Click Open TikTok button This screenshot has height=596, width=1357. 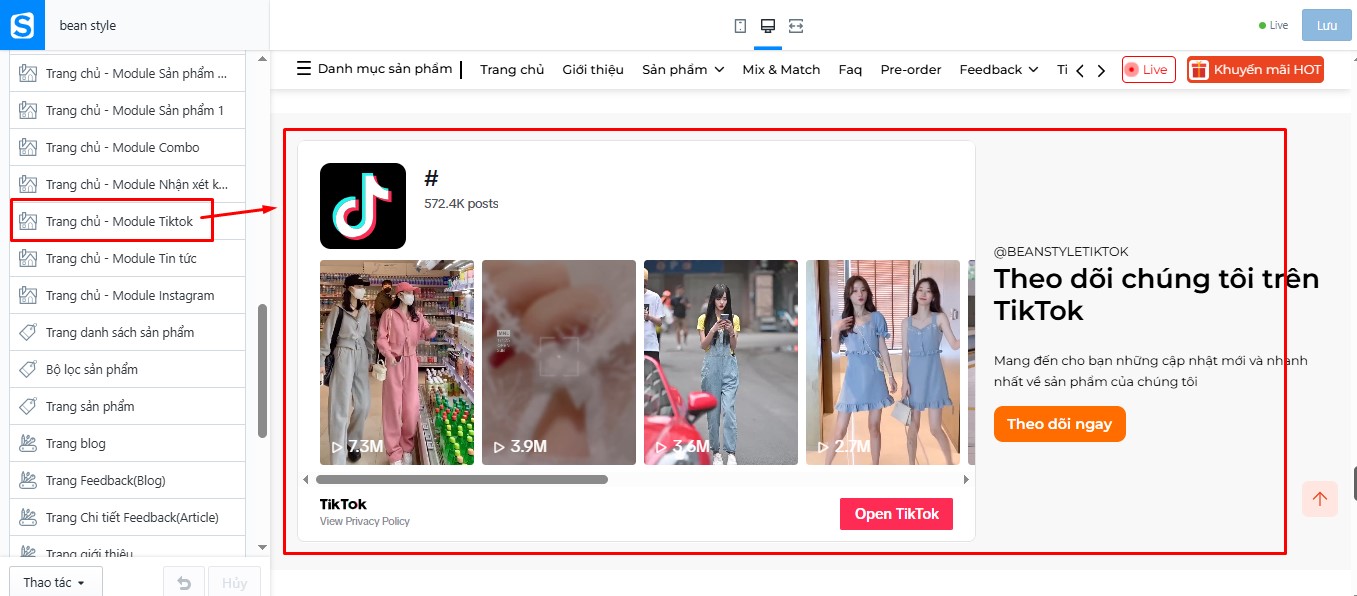click(x=897, y=514)
